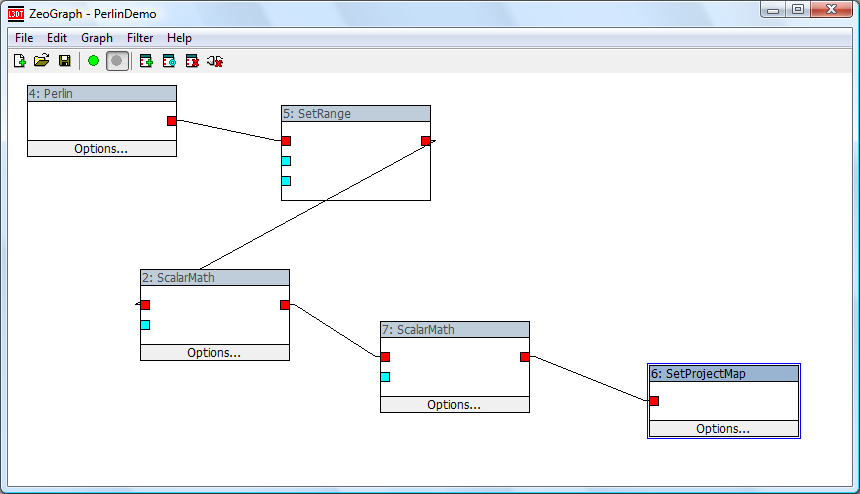The image size is (860, 494).
Task: Click the filter properties gear icon
Action: pyautogui.click(x=169, y=61)
